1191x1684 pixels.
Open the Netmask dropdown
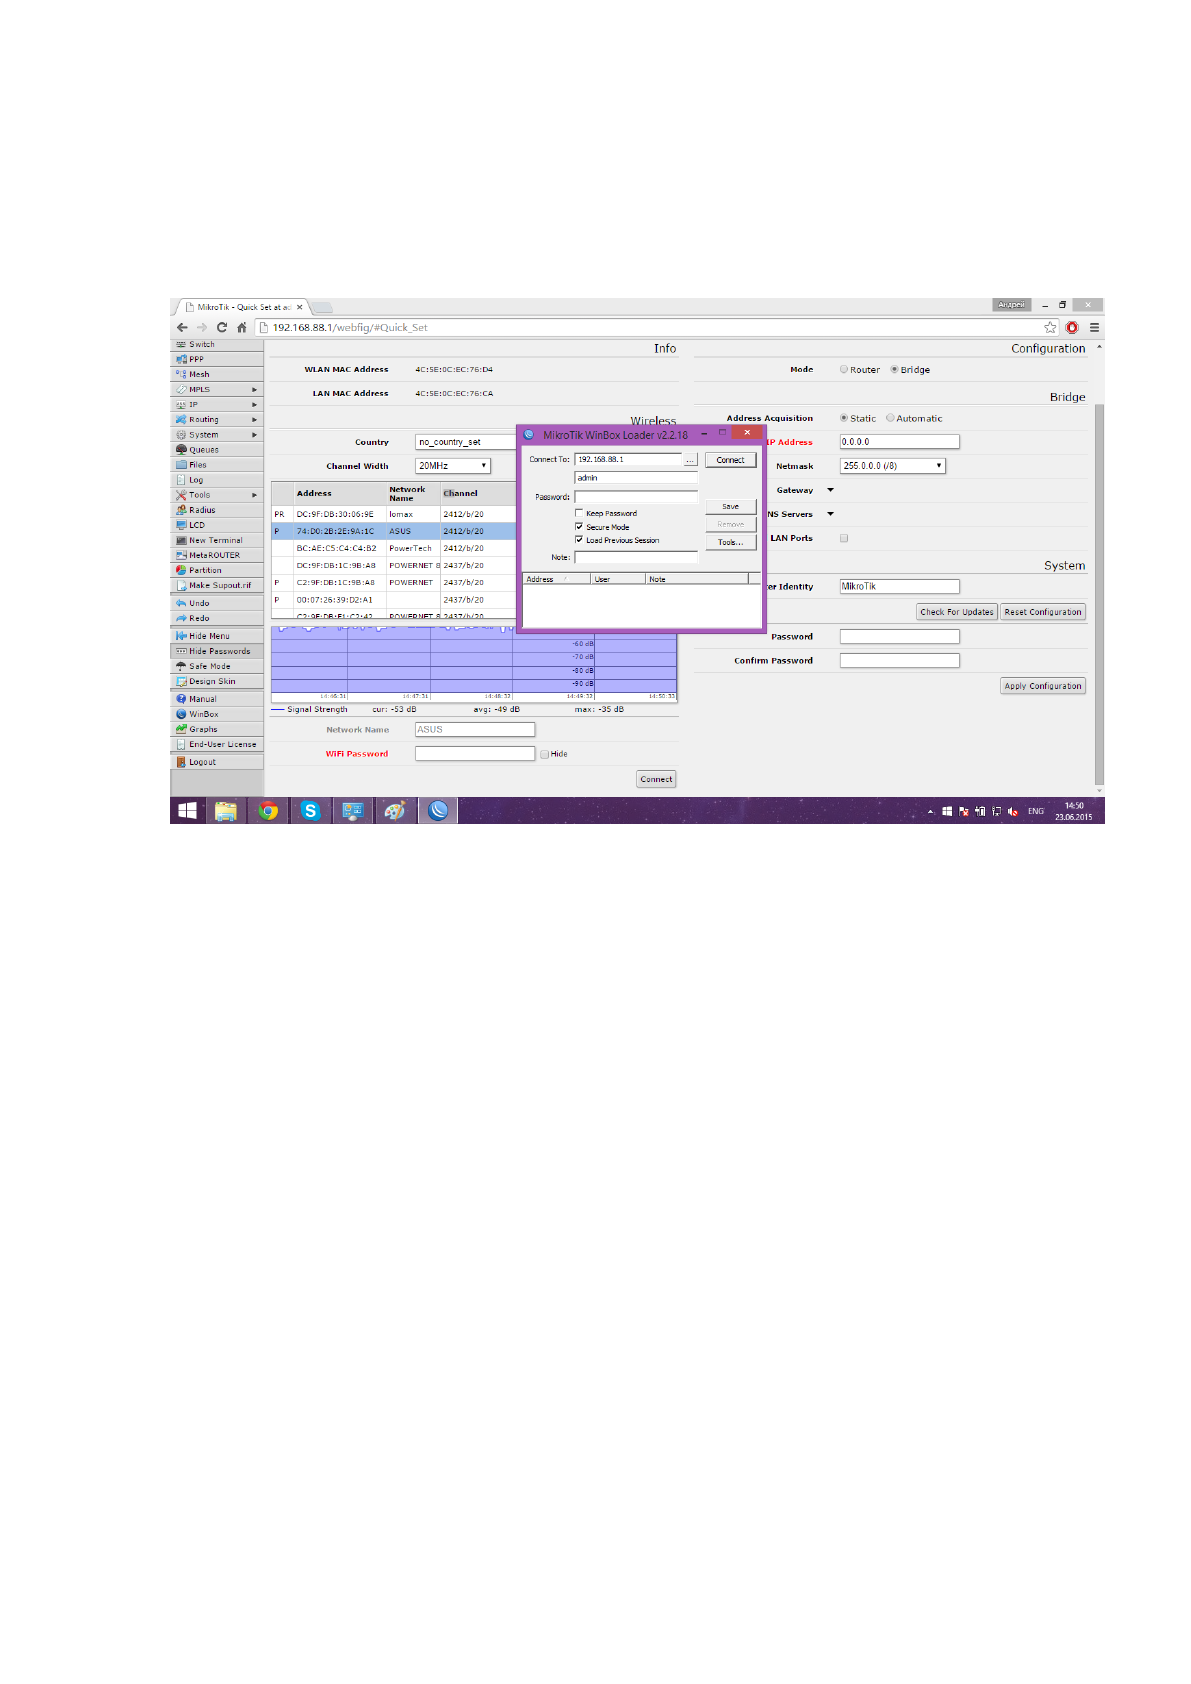click(x=892, y=466)
